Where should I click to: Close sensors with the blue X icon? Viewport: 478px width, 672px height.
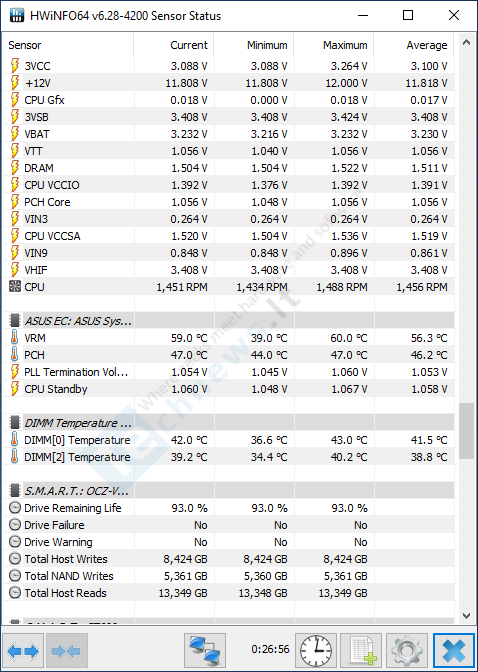454,651
